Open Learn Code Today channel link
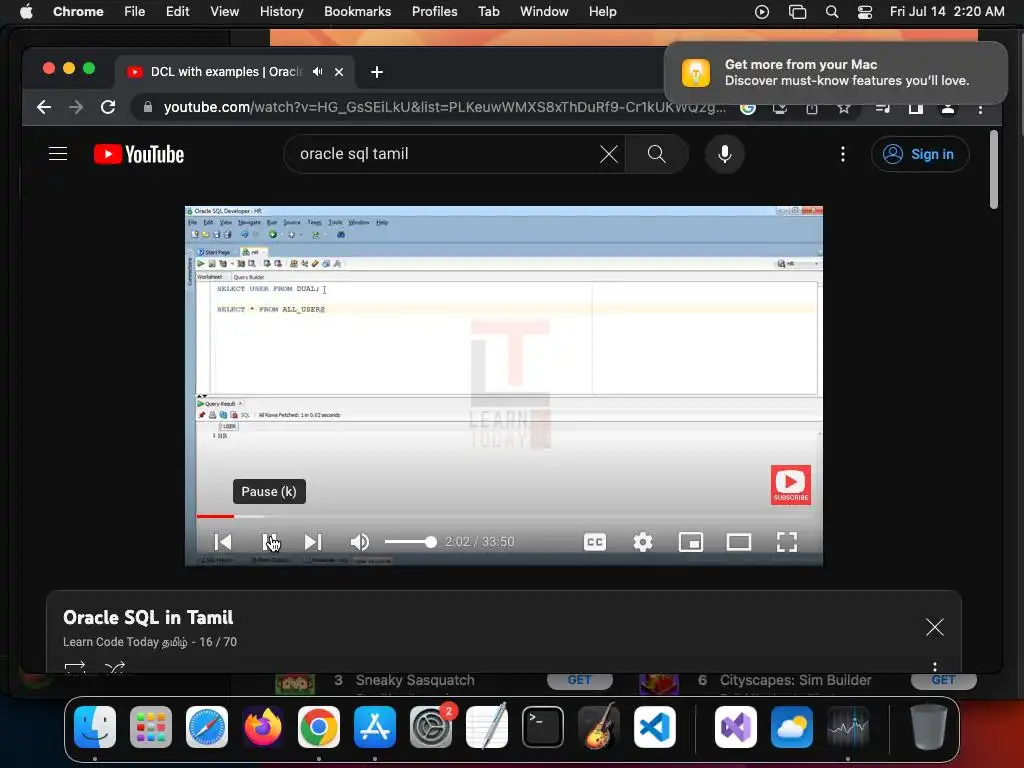1024x768 pixels. [x=125, y=642]
